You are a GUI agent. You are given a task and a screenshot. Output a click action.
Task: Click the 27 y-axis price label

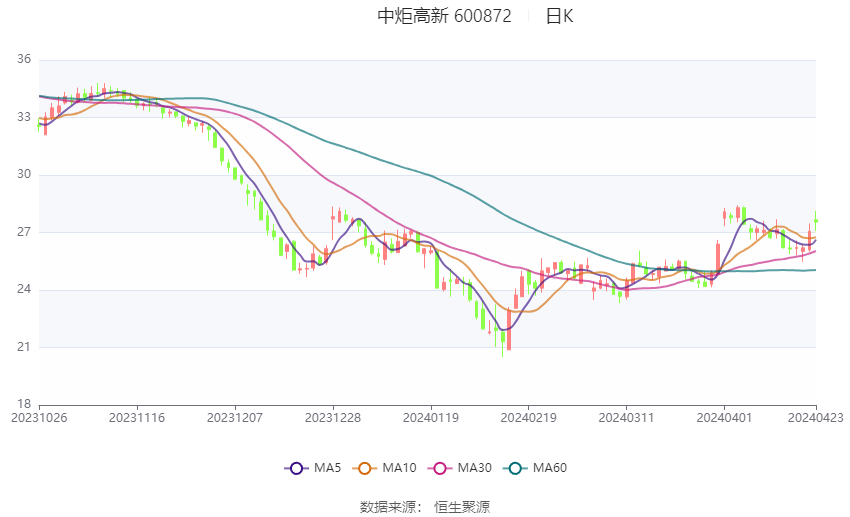(x=24, y=231)
